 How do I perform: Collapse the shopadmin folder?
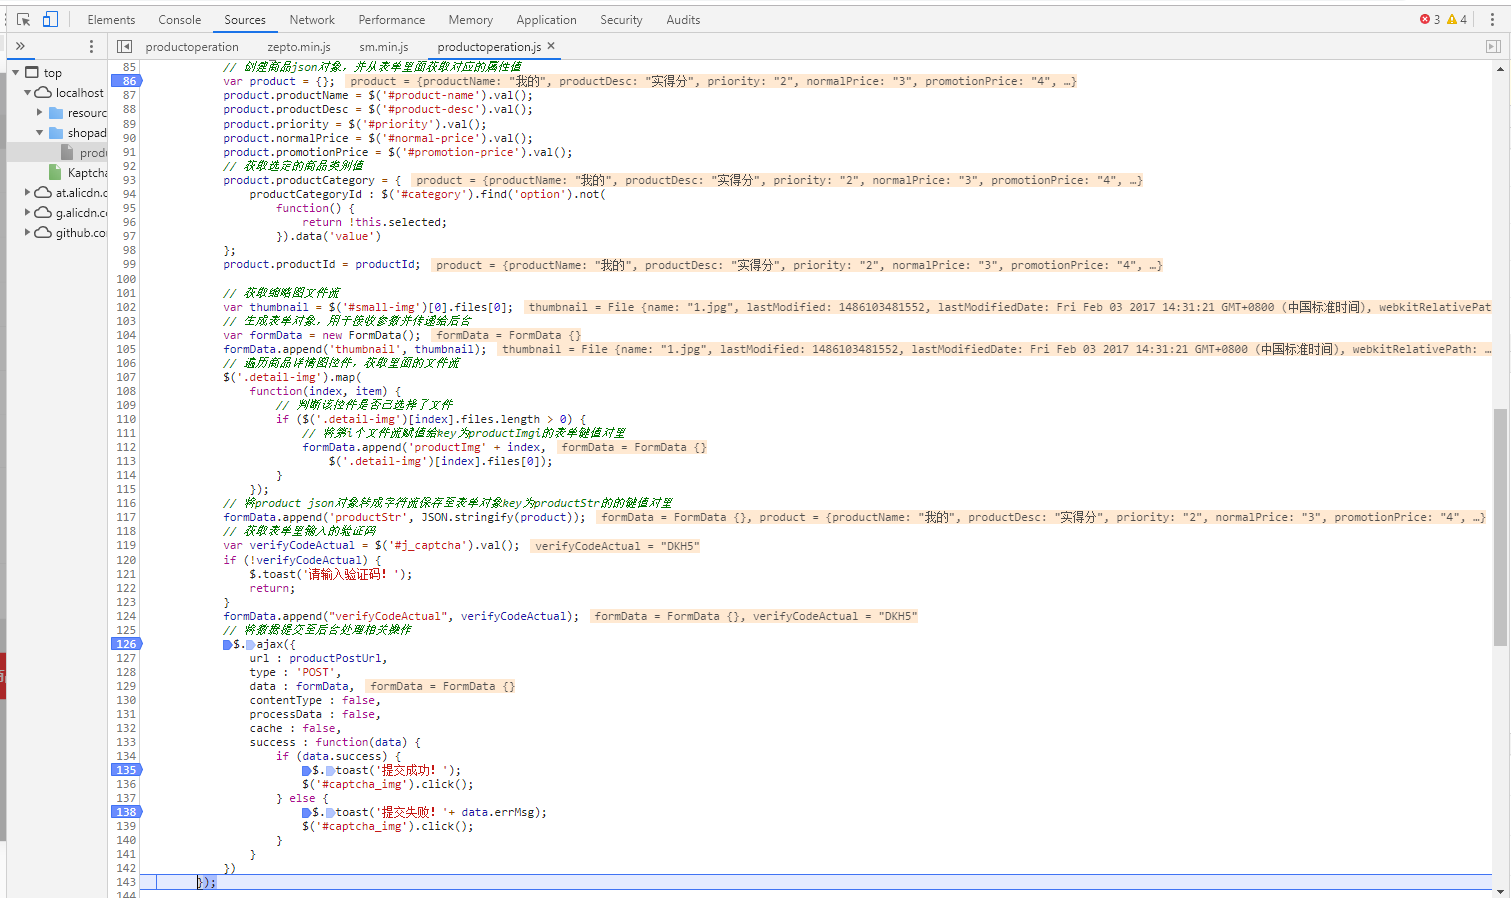(40, 132)
